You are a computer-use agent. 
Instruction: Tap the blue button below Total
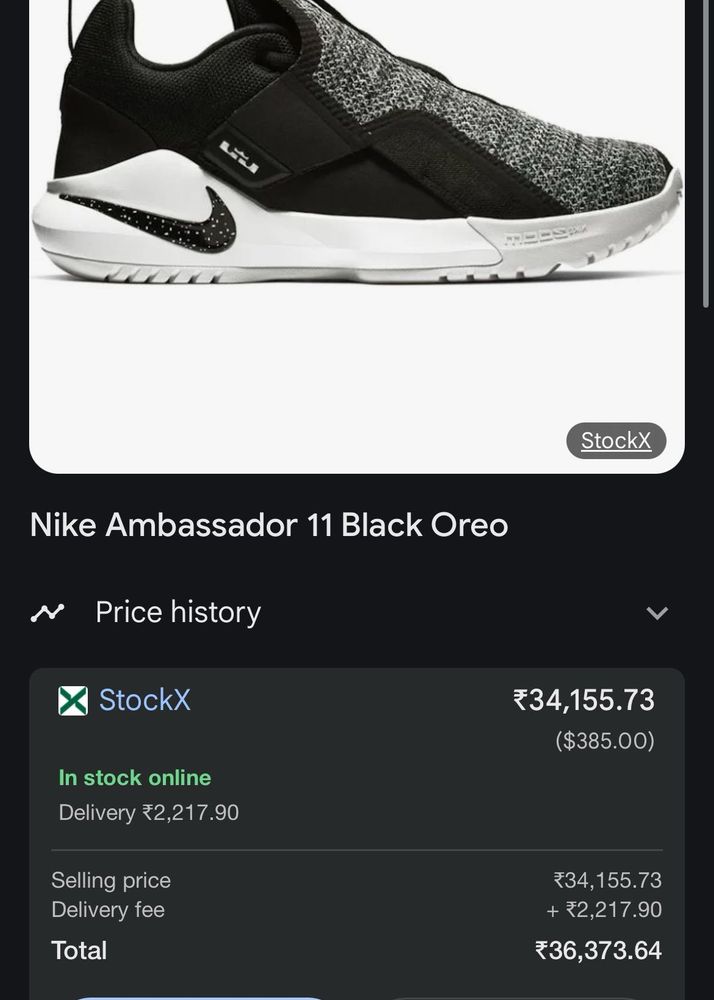tap(200, 995)
